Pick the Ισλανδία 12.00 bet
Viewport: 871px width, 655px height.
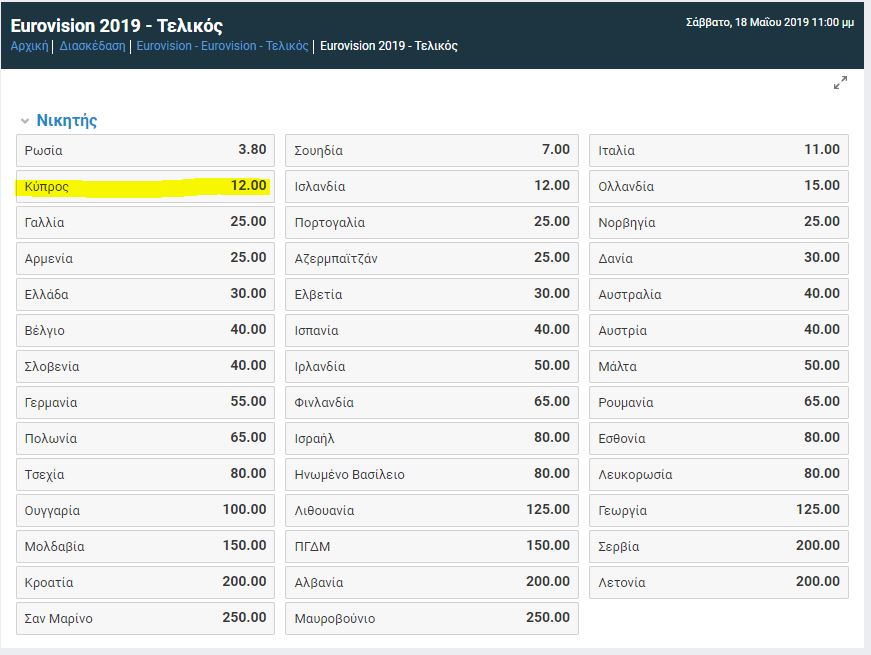pyautogui.click(x=432, y=186)
